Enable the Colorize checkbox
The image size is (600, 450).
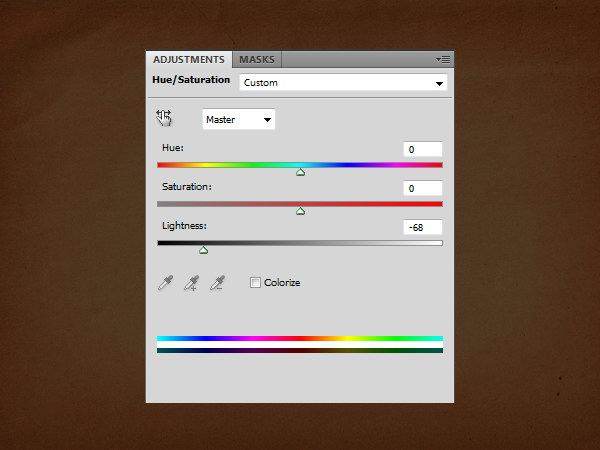pos(256,283)
